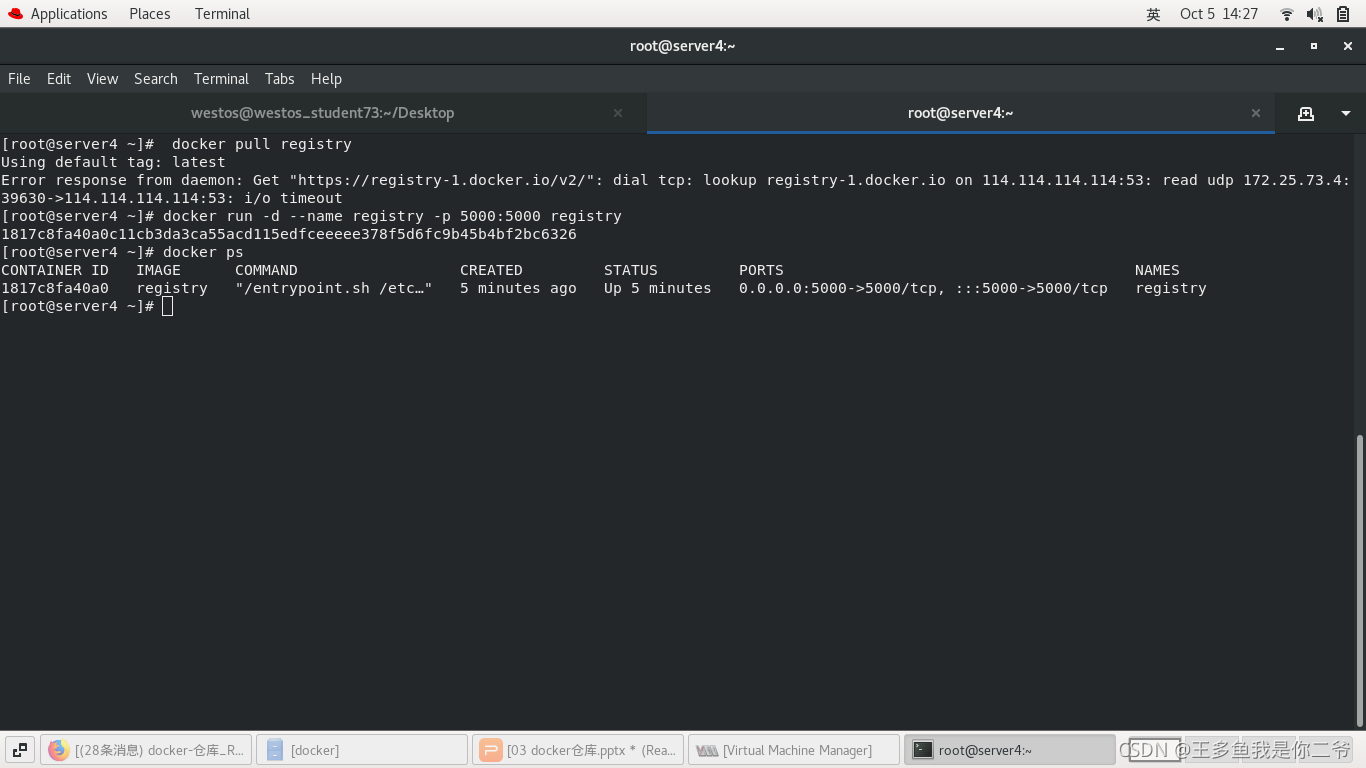Switch to the root@server4:~ tab
The width and height of the screenshot is (1366, 768).
(961, 113)
